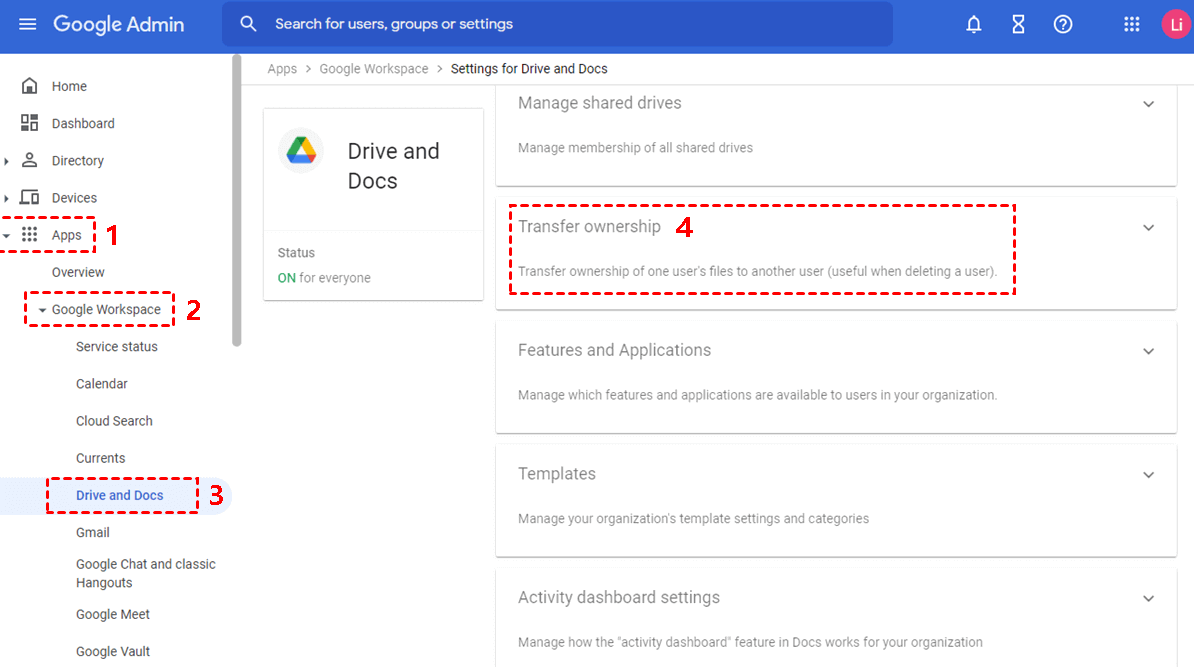Open the help question mark icon

[x=1063, y=24]
